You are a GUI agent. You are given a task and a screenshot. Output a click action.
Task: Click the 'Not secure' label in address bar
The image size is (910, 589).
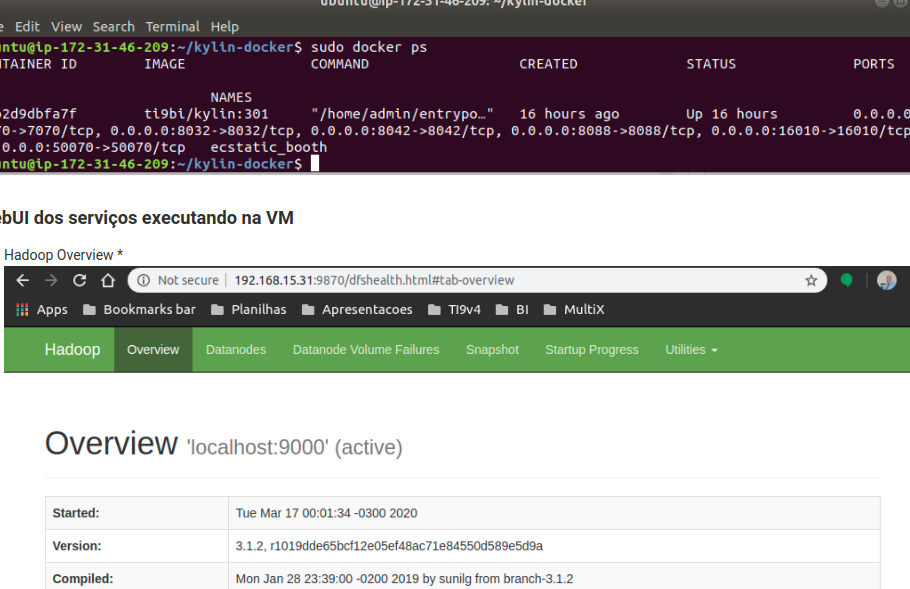coord(188,280)
